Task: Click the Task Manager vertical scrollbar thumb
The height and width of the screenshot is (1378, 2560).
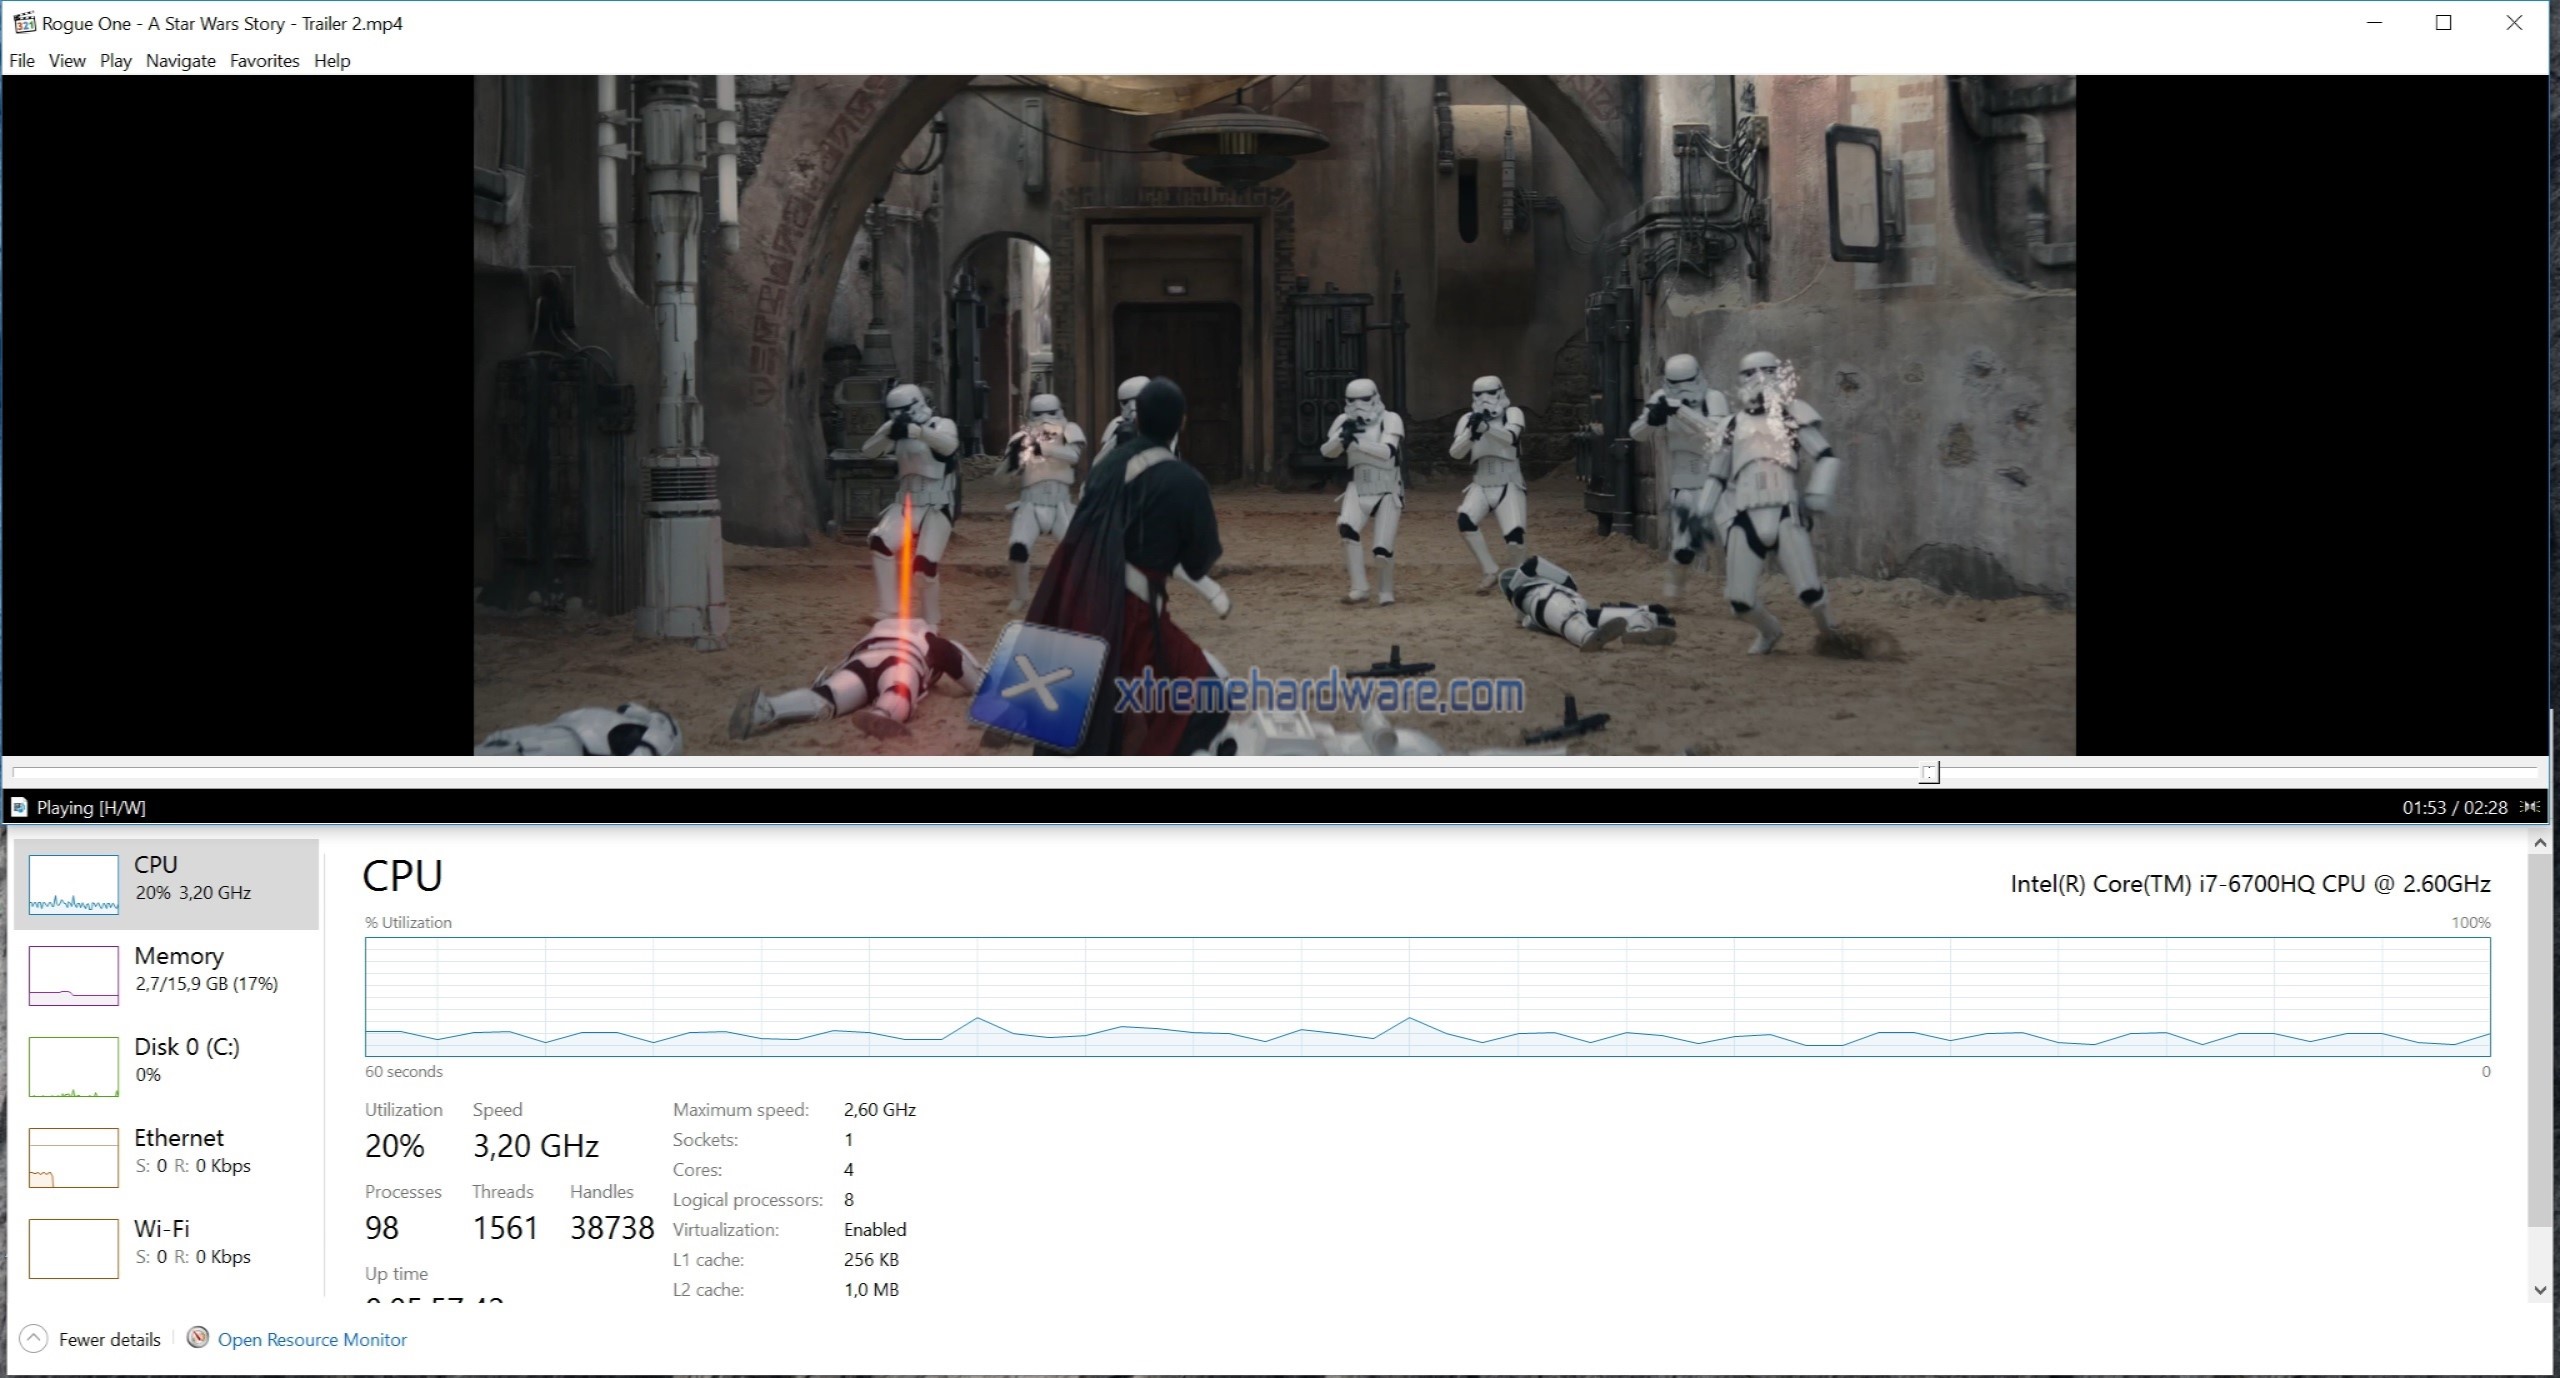Action: tap(2539, 1040)
